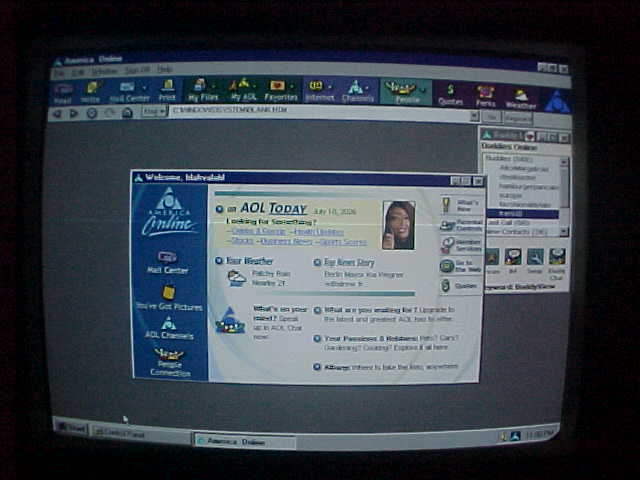Viewport: 640px width, 480px height.
Task: Click the browser Forward arrow button
Action: [x=74, y=113]
